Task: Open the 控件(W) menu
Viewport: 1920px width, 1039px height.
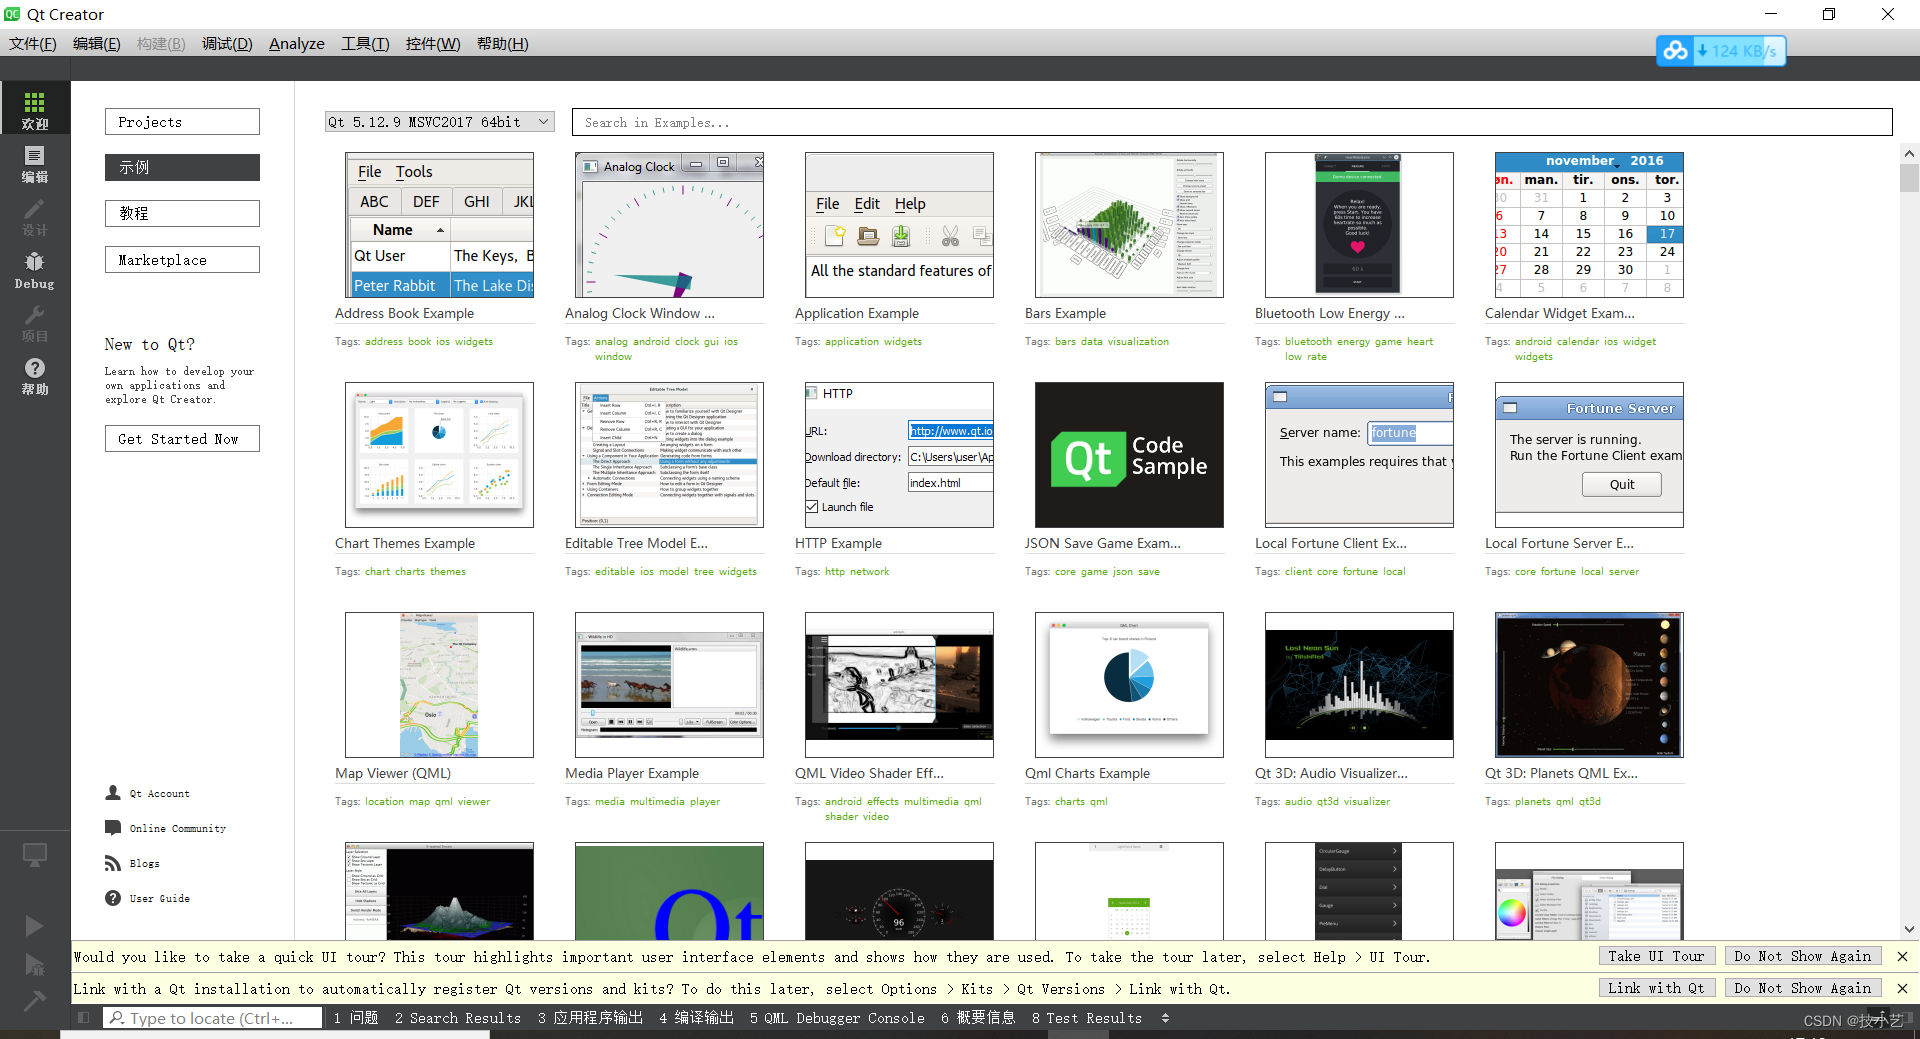Action: (x=433, y=43)
